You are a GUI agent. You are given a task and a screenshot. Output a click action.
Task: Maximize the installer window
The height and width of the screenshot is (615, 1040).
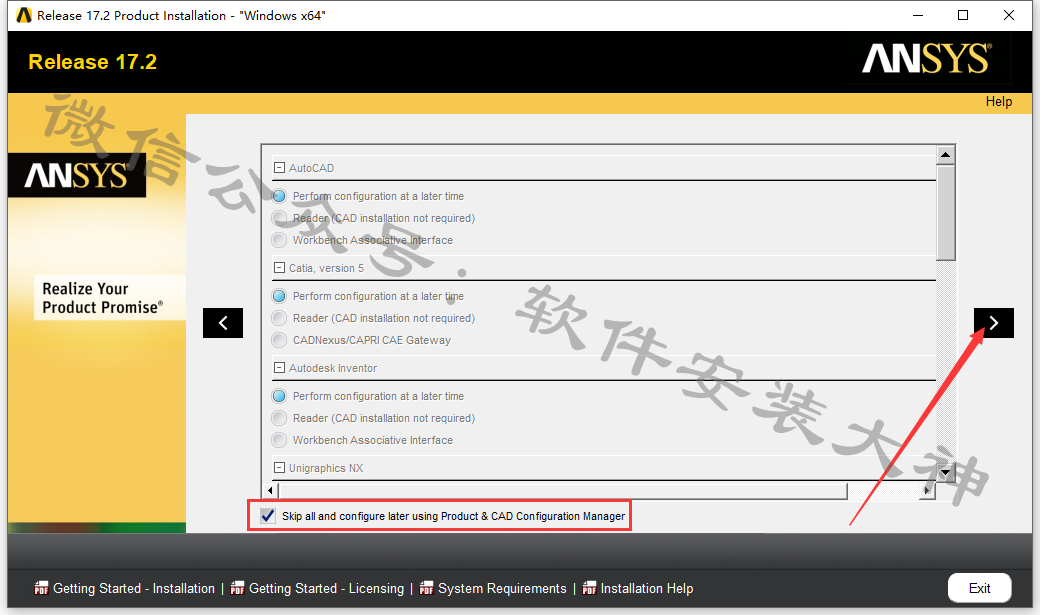tap(963, 15)
